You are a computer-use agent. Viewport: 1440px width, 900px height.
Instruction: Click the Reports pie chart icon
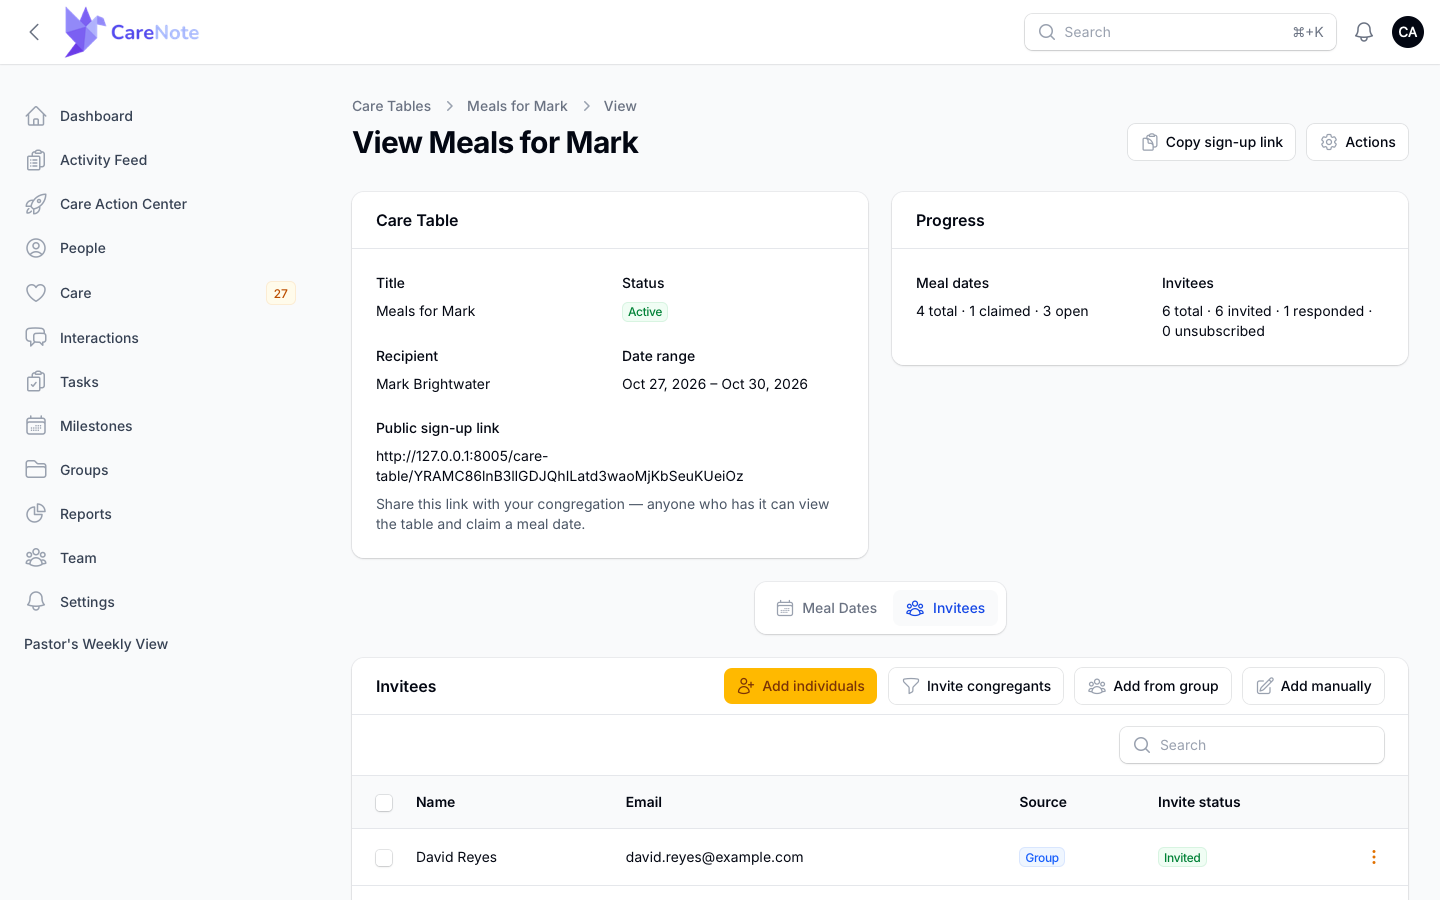point(36,514)
